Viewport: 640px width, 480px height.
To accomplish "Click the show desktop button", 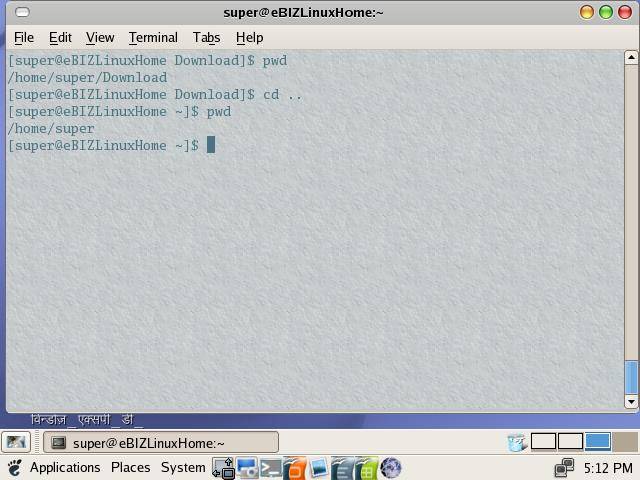I will 16,442.
